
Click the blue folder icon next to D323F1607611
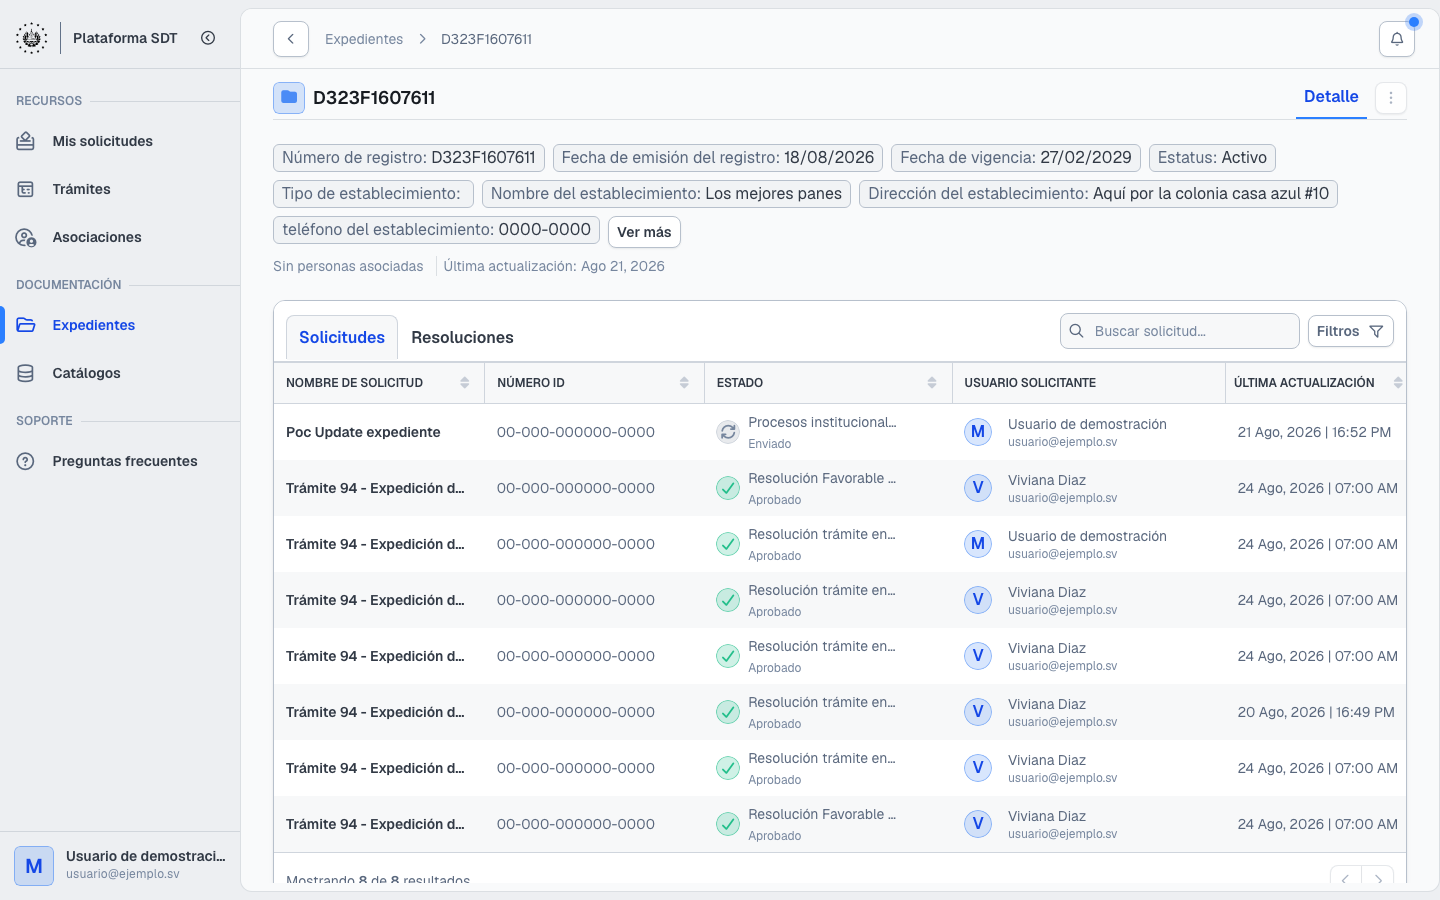tap(289, 97)
